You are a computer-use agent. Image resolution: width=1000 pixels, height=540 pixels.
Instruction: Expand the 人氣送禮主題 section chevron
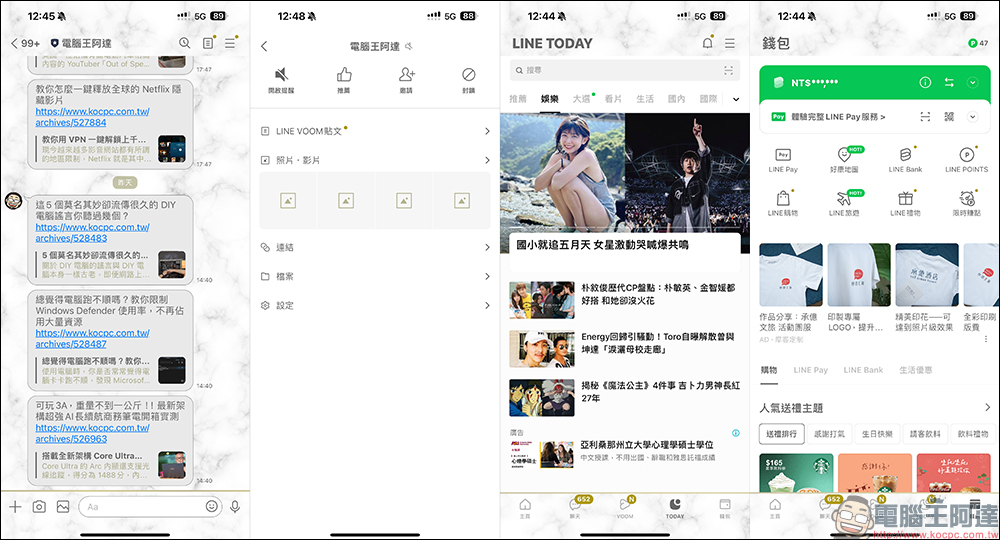pos(987,407)
